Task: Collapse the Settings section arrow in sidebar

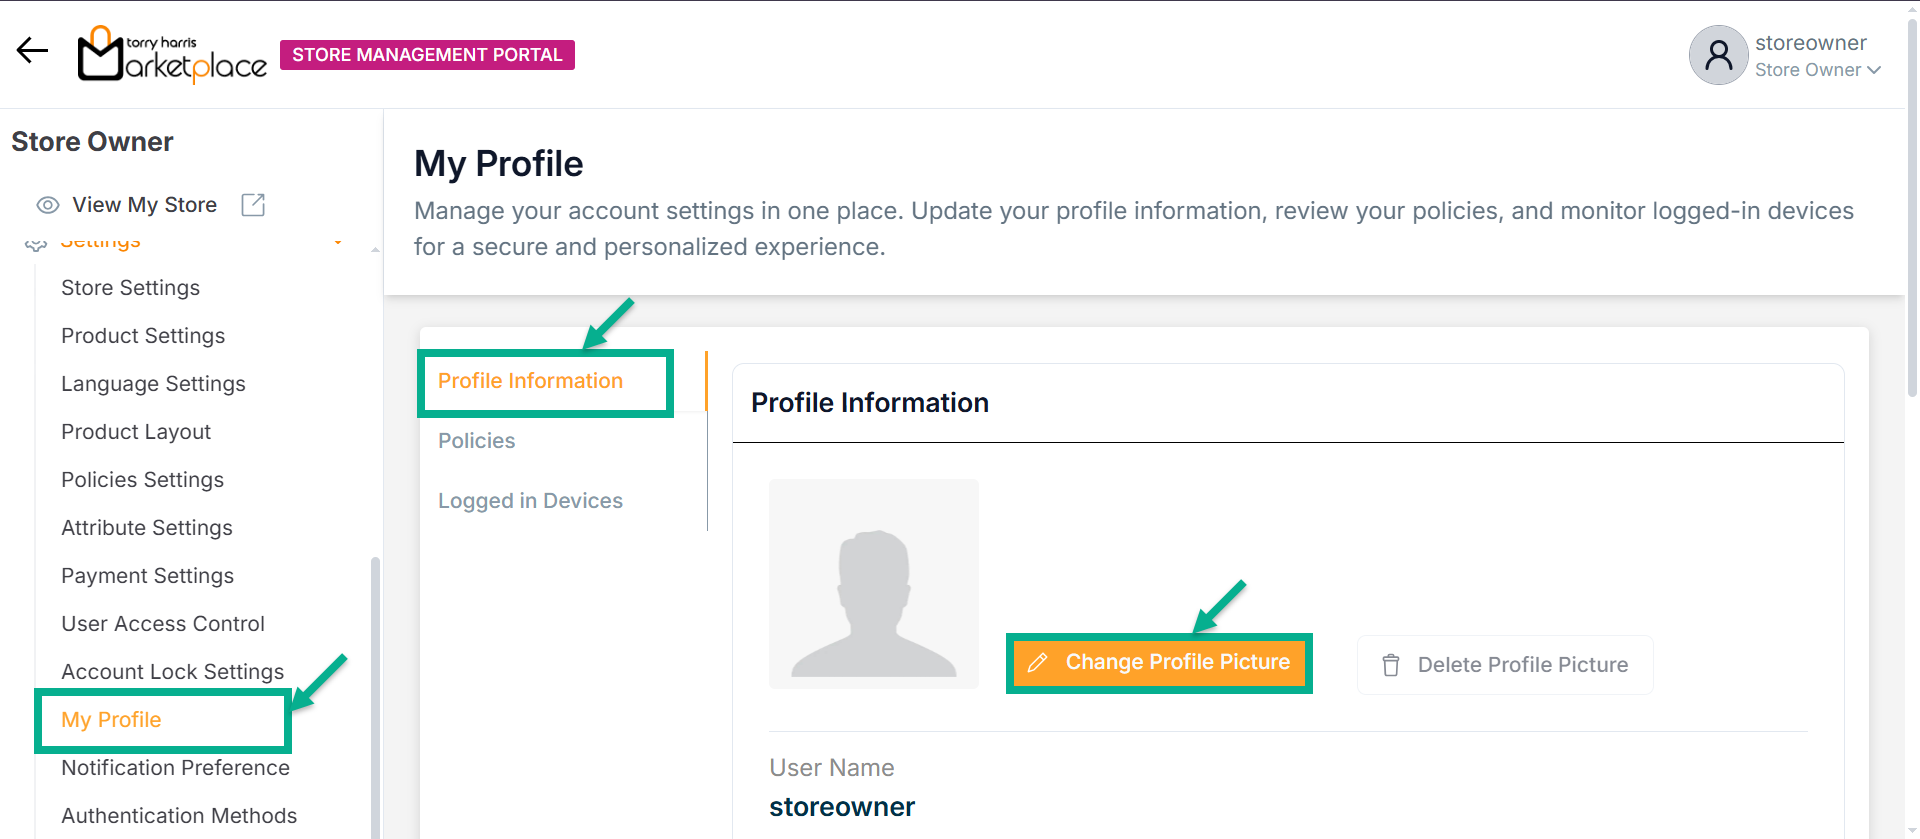Action: (x=338, y=242)
